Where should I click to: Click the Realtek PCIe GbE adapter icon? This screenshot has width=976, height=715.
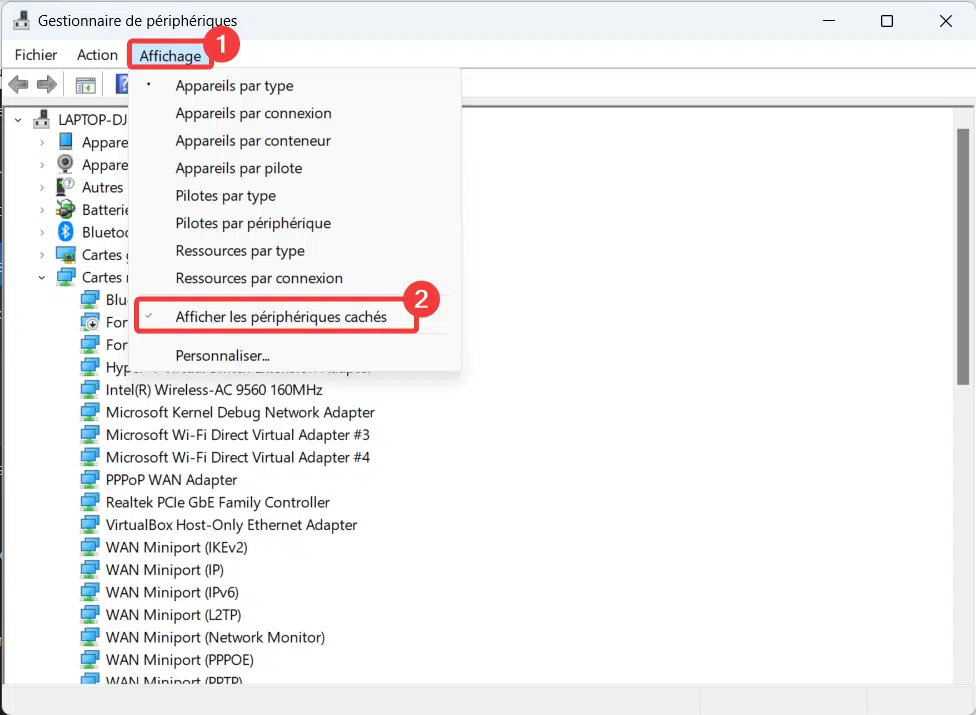tap(90, 502)
